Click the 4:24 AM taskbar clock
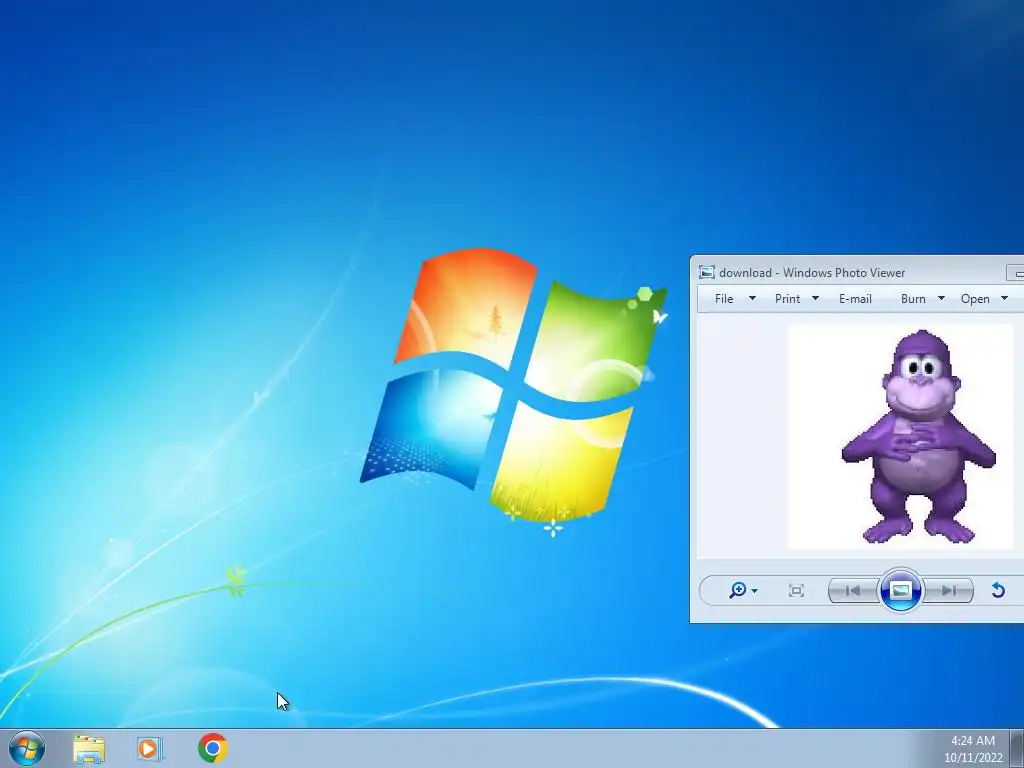 [x=973, y=741]
